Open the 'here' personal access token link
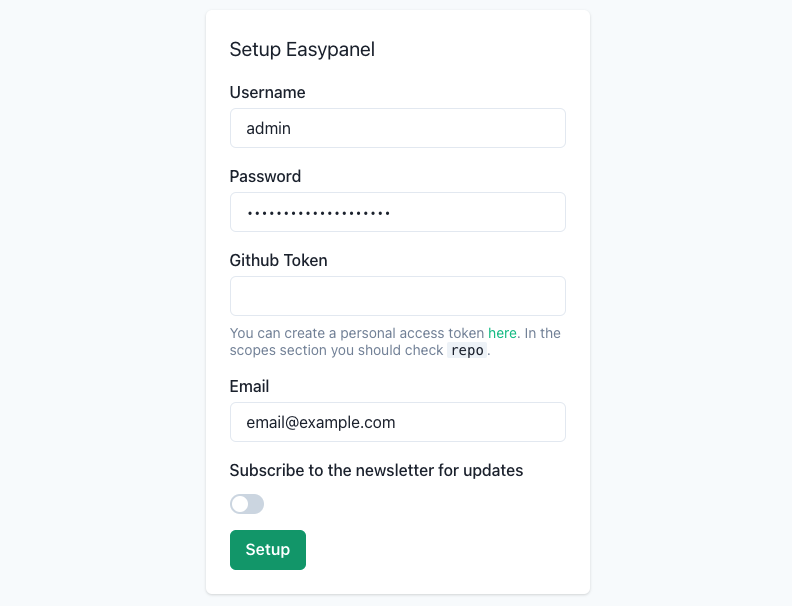The width and height of the screenshot is (792, 606). 502,333
